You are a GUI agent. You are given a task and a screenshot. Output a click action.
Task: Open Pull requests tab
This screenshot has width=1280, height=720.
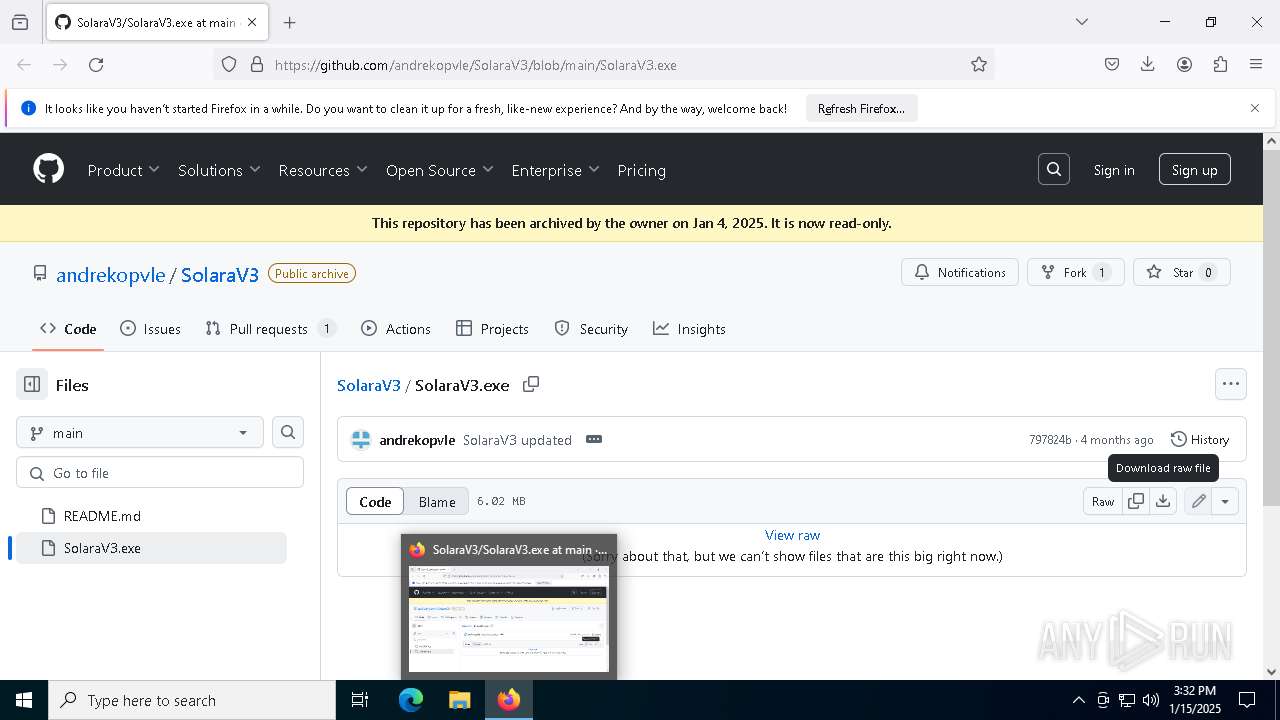click(270, 328)
